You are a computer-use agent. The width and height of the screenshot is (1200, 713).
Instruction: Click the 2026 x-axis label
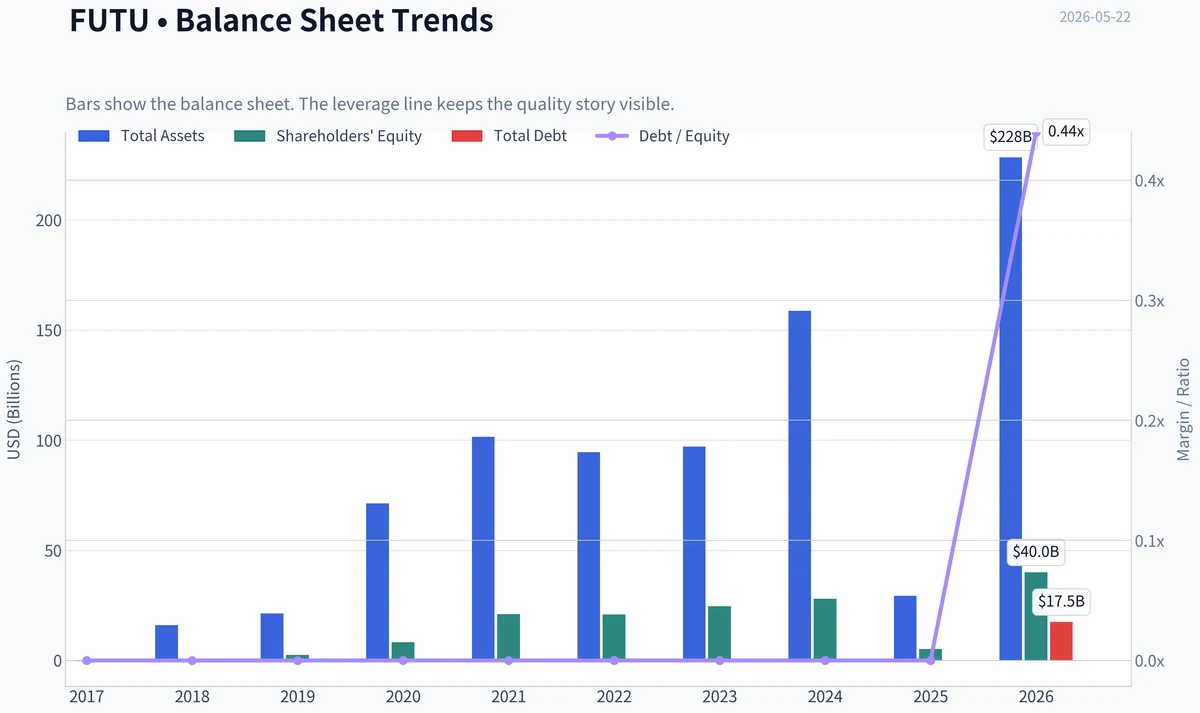point(1036,695)
